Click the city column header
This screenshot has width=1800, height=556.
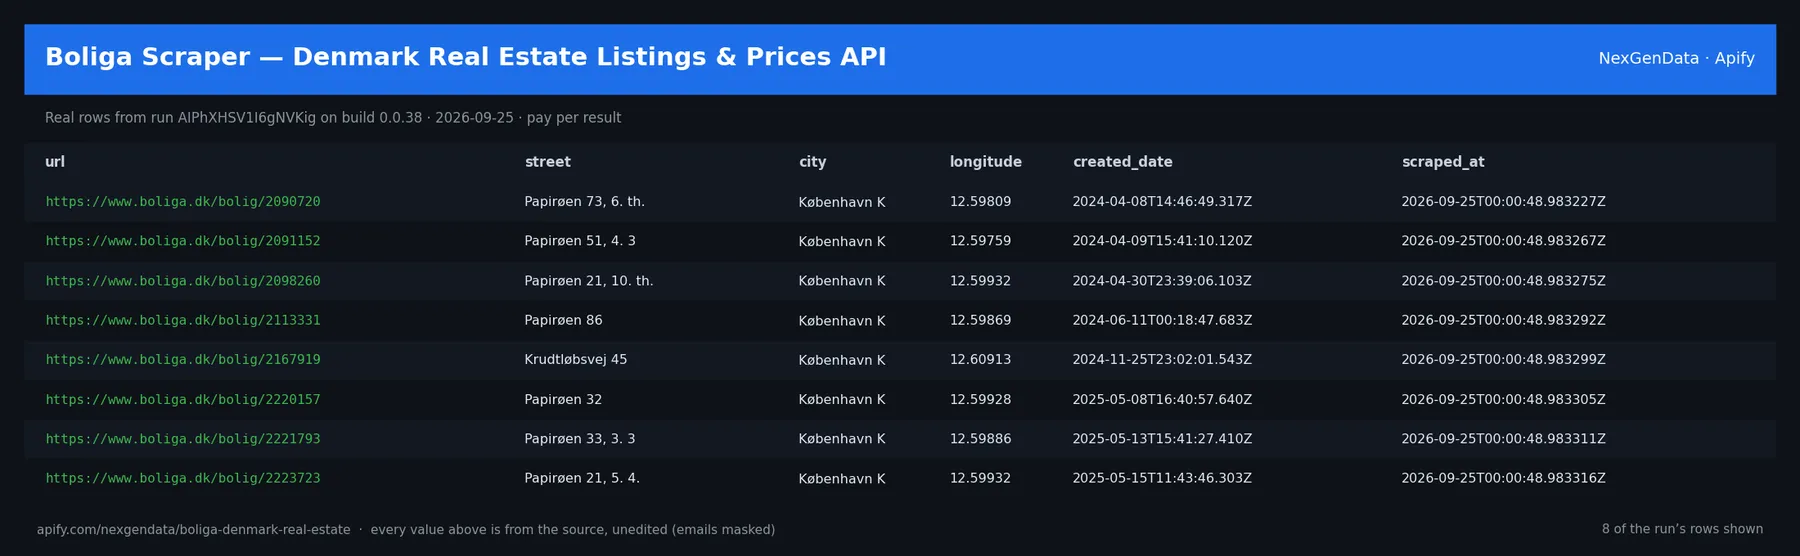pos(813,162)
